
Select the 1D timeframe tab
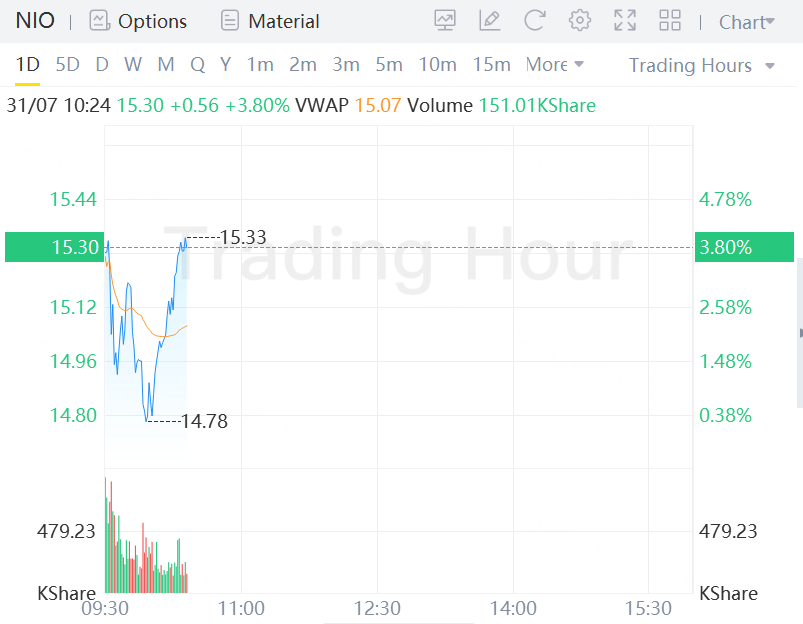click(28, 65)
